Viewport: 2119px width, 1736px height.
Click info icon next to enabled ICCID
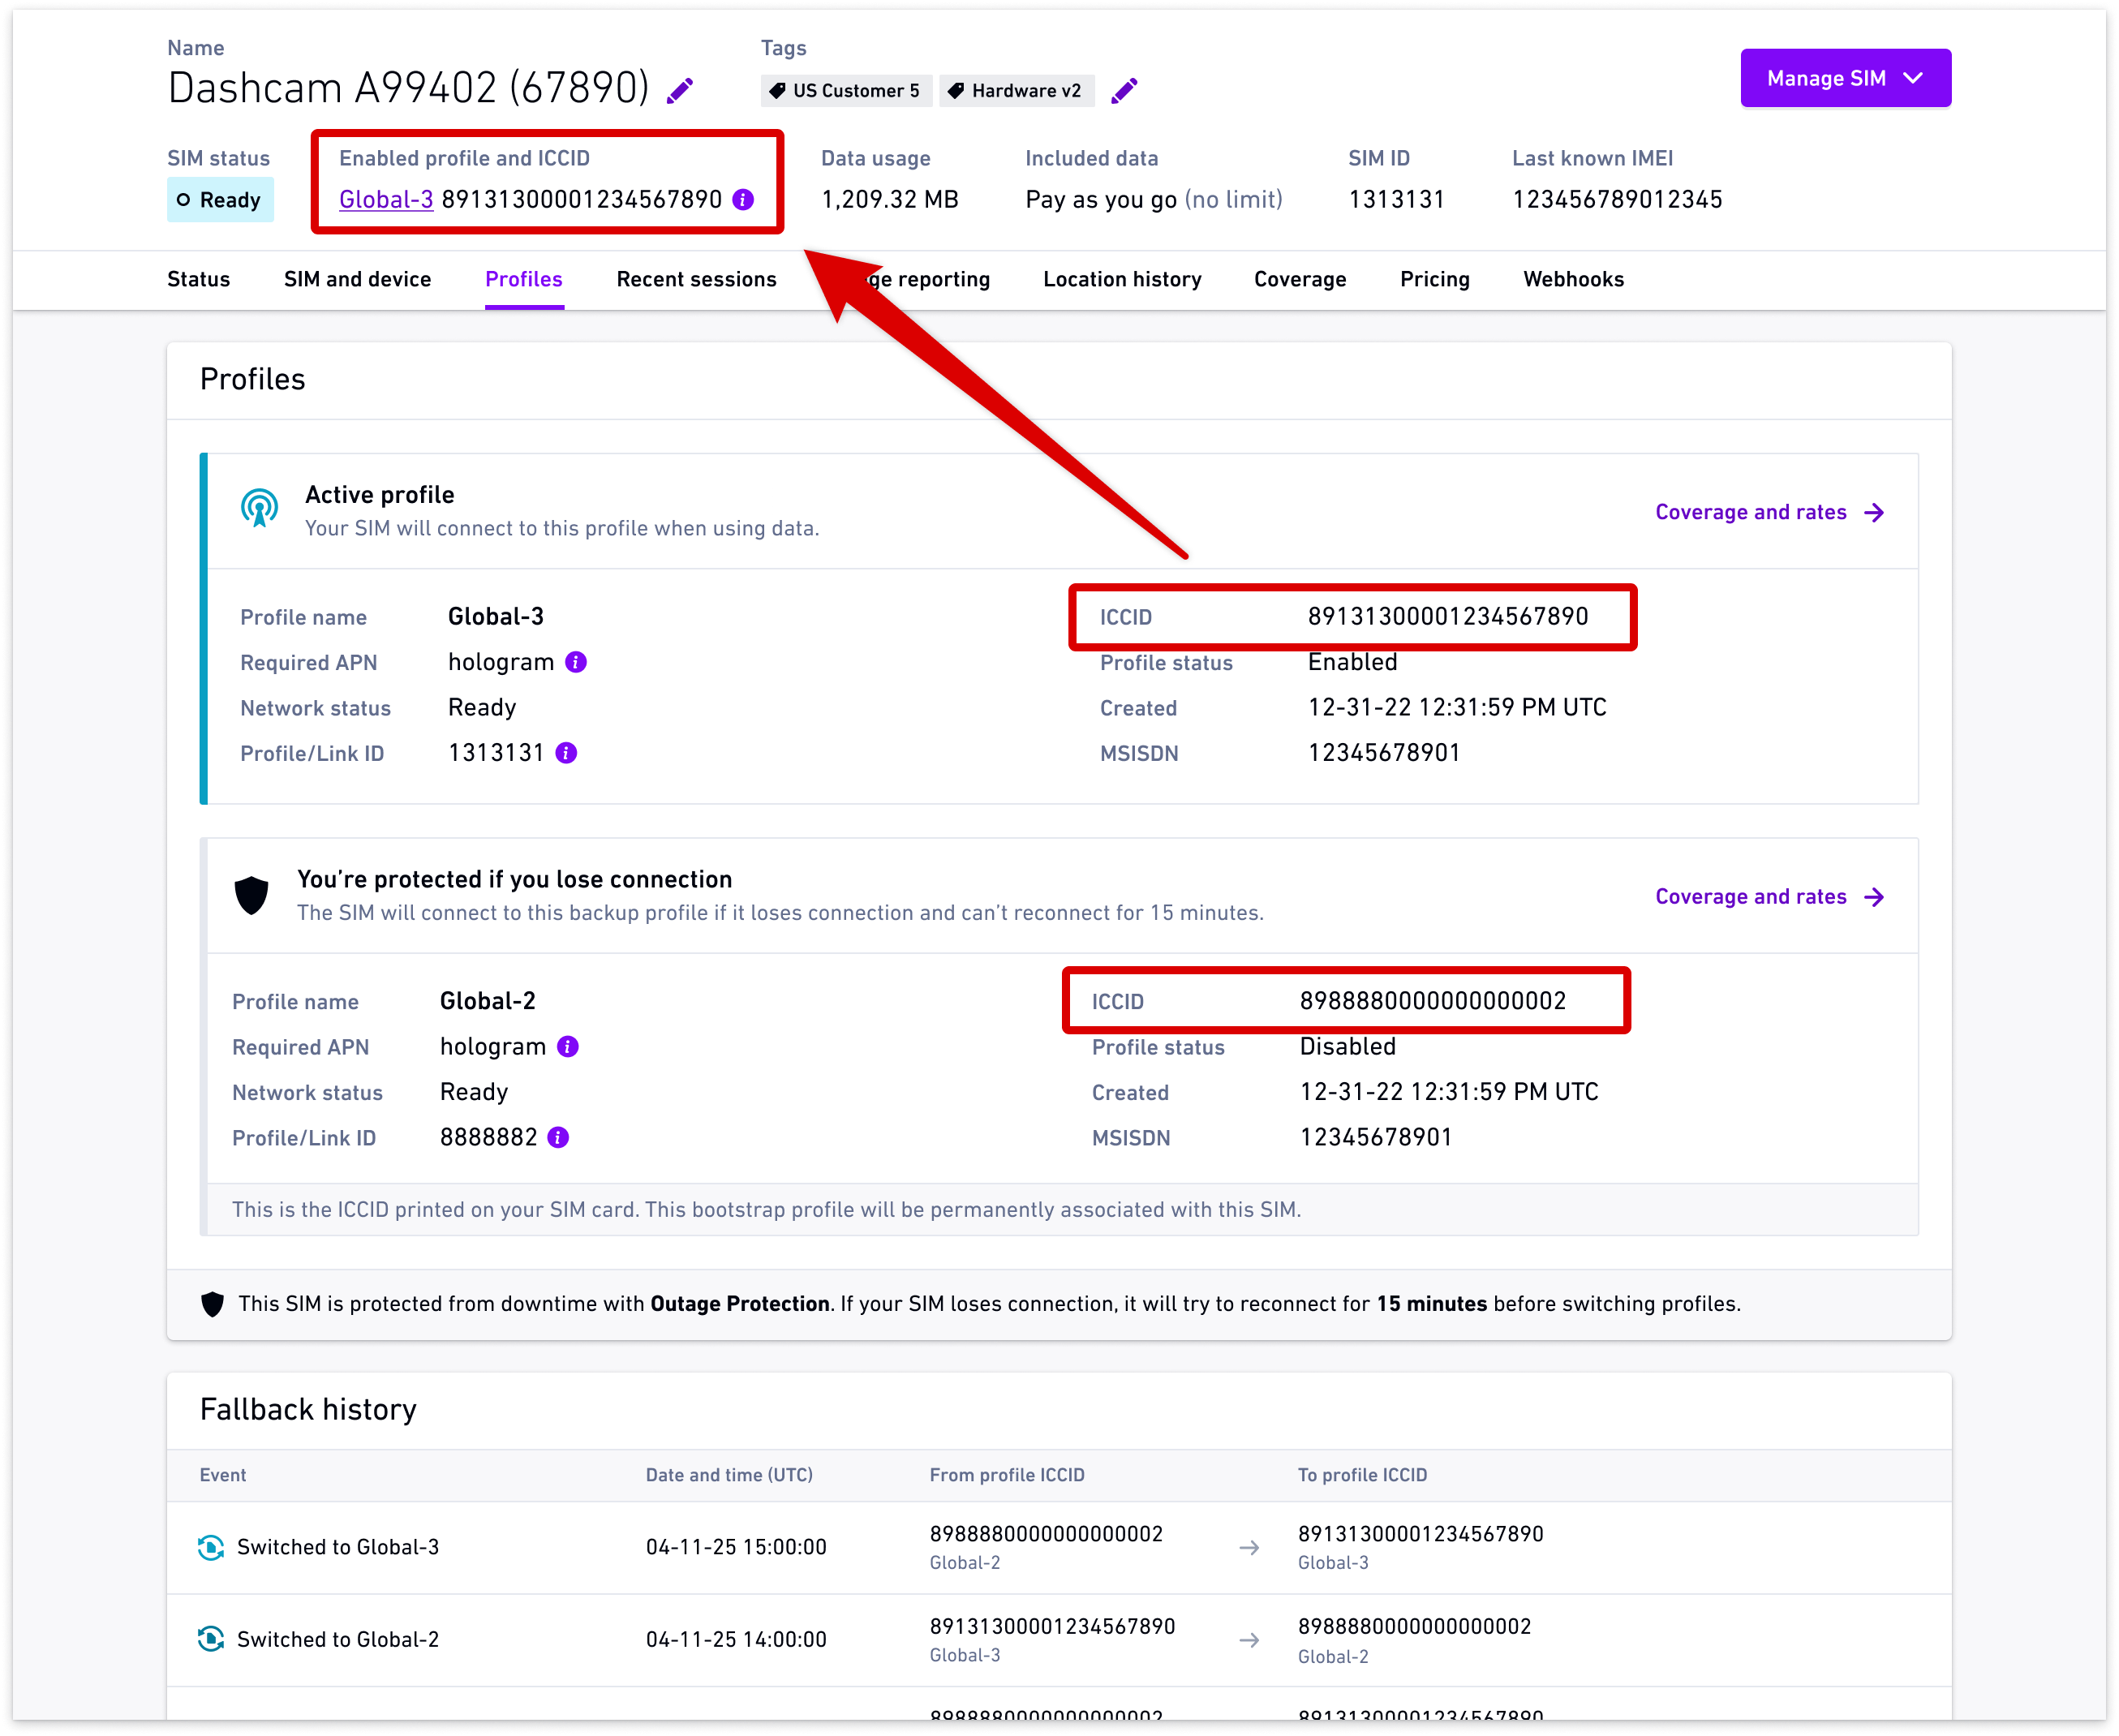(x=743, y=199)
